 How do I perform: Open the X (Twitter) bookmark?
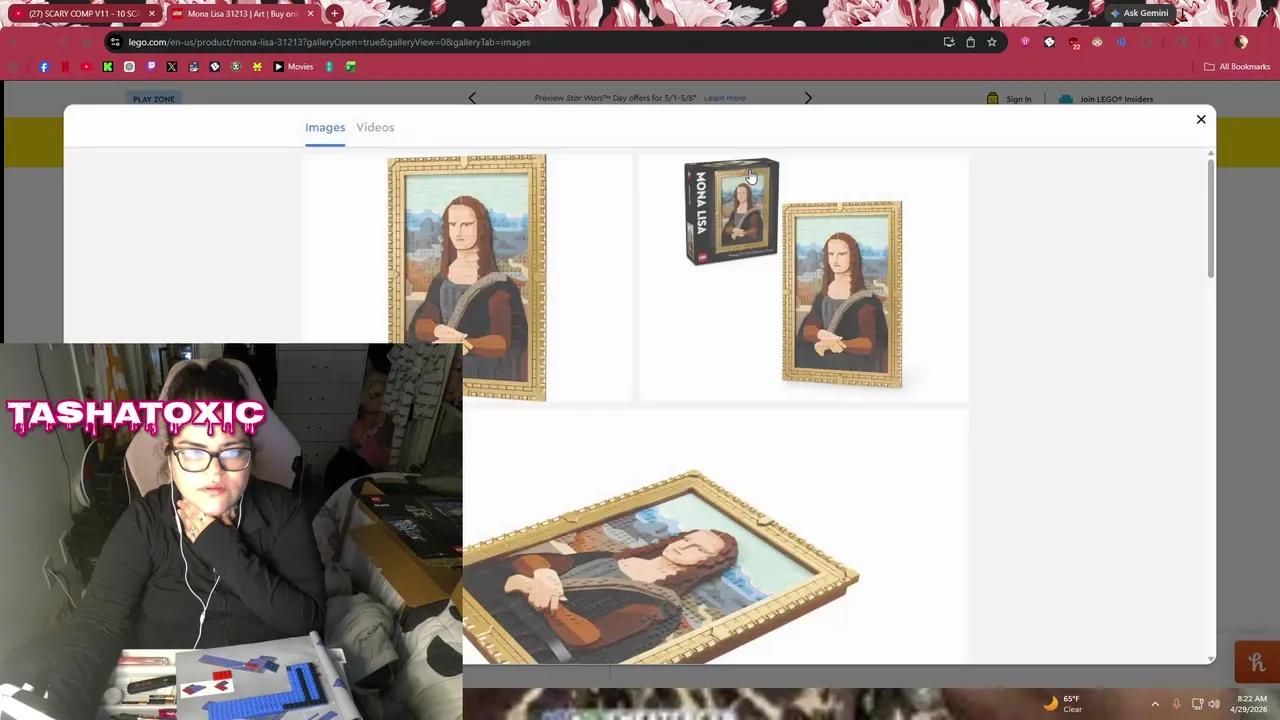click(x=172, y=67)
